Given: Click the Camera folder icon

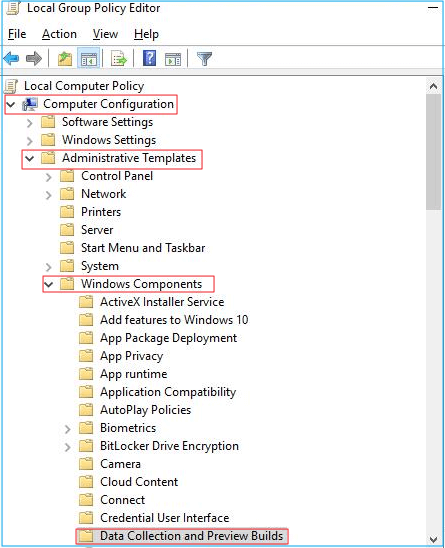Looking at the screenshot, I should click(x=86, y=464).
